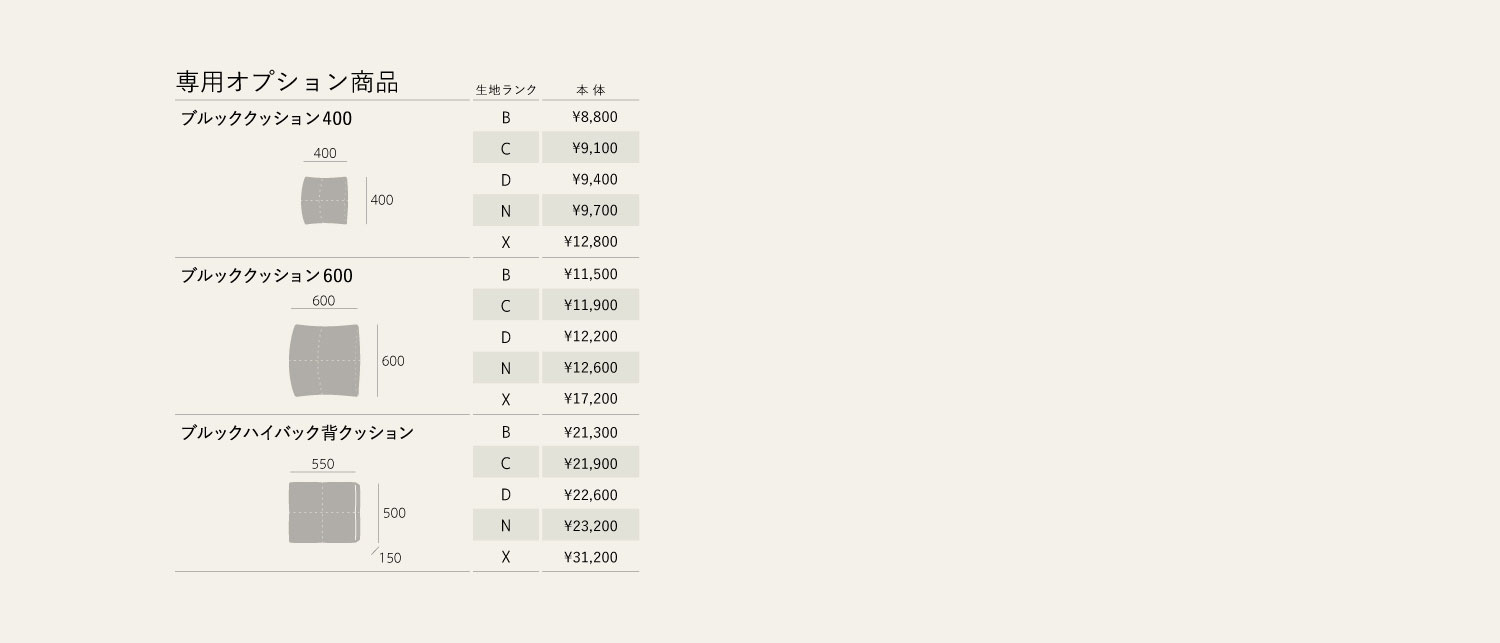
Task: Click the 150 depth dimension label
Action: pyautogui.click(x=390, y=558)
